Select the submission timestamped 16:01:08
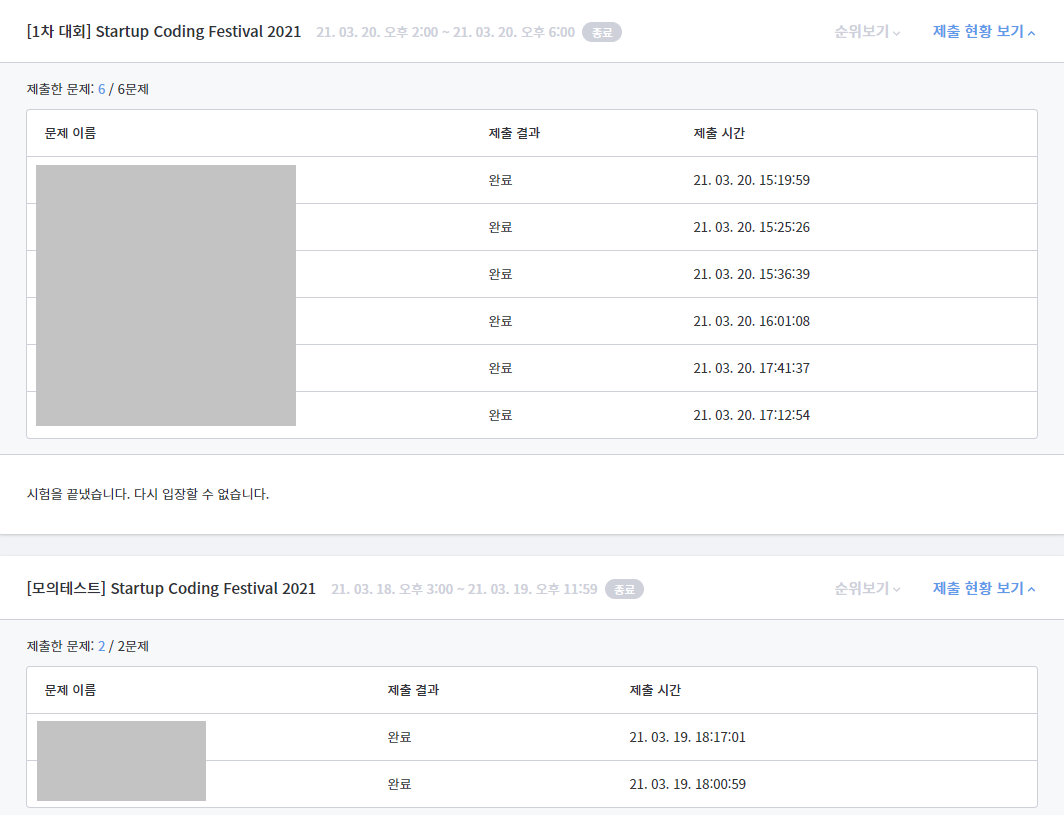This screenshot has width=1064, height=815. 751,321
